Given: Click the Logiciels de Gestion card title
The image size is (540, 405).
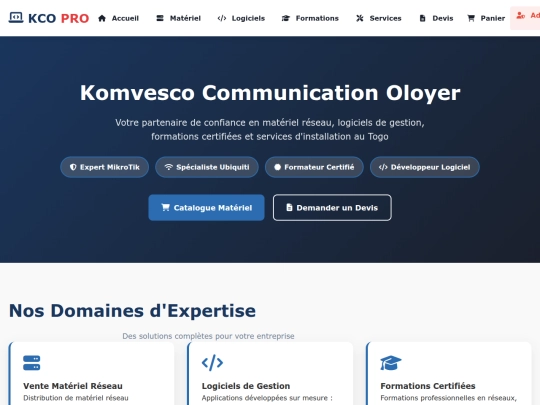Looking at the screenshot, I should click(246, 386).
